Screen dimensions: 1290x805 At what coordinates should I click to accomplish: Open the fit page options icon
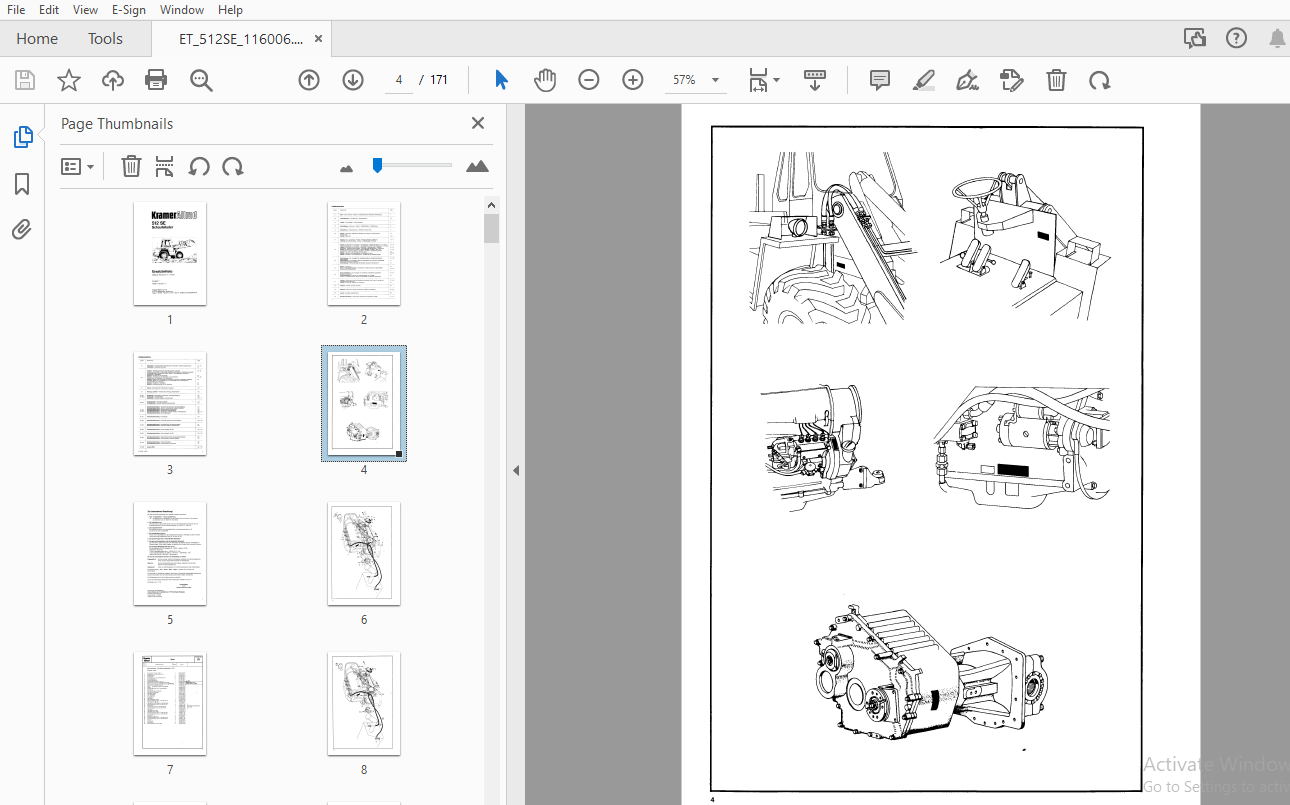765,80
